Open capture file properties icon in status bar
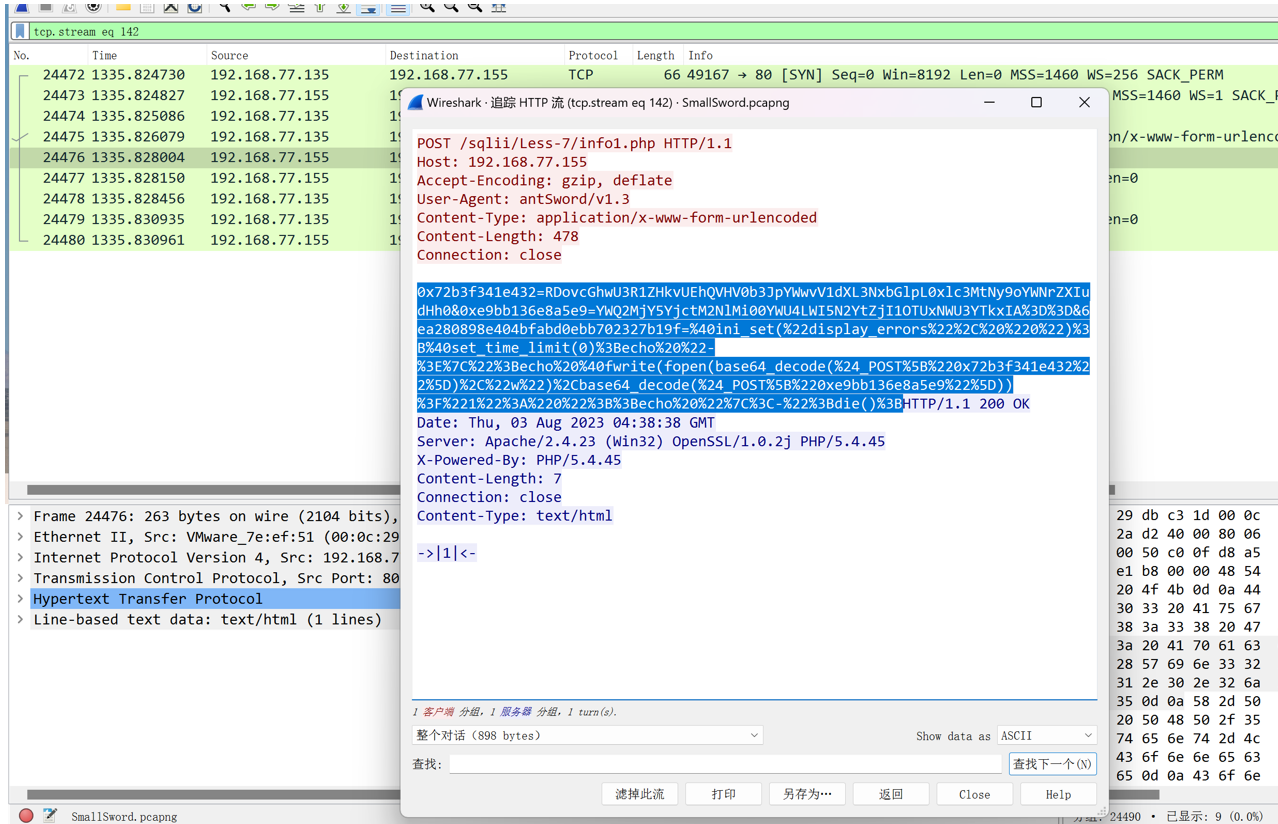The height and width of the screenshot is (824, 1278). [x=50, y=815]
